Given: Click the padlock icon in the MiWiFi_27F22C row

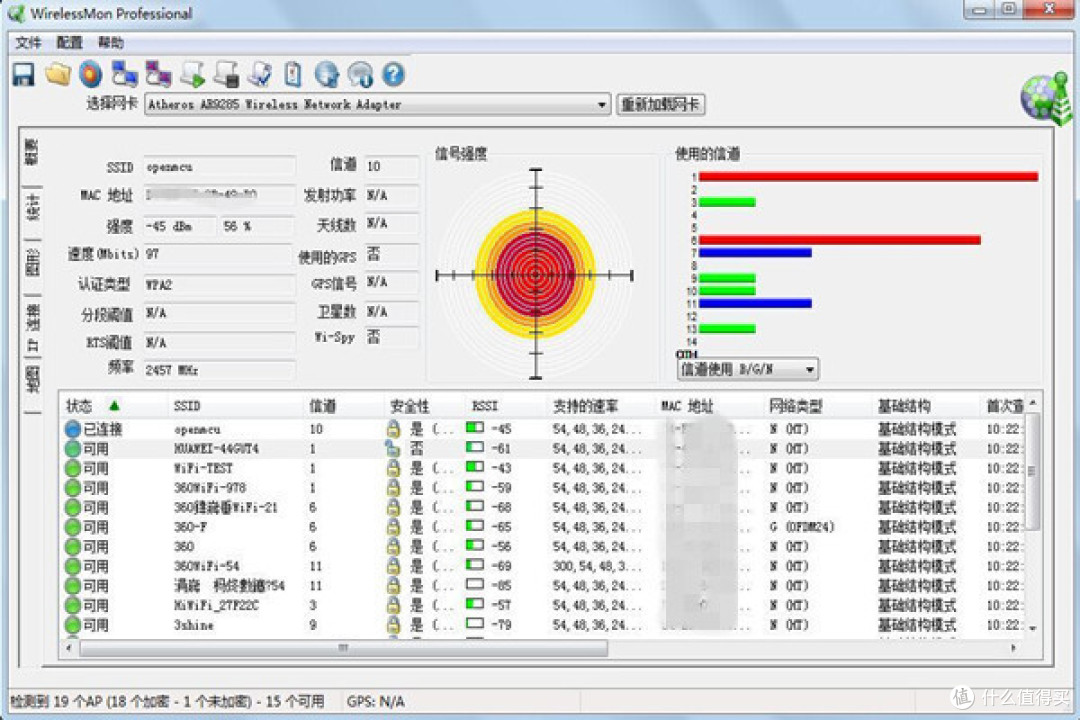Looking at the screenshot, I should (393, 605).
